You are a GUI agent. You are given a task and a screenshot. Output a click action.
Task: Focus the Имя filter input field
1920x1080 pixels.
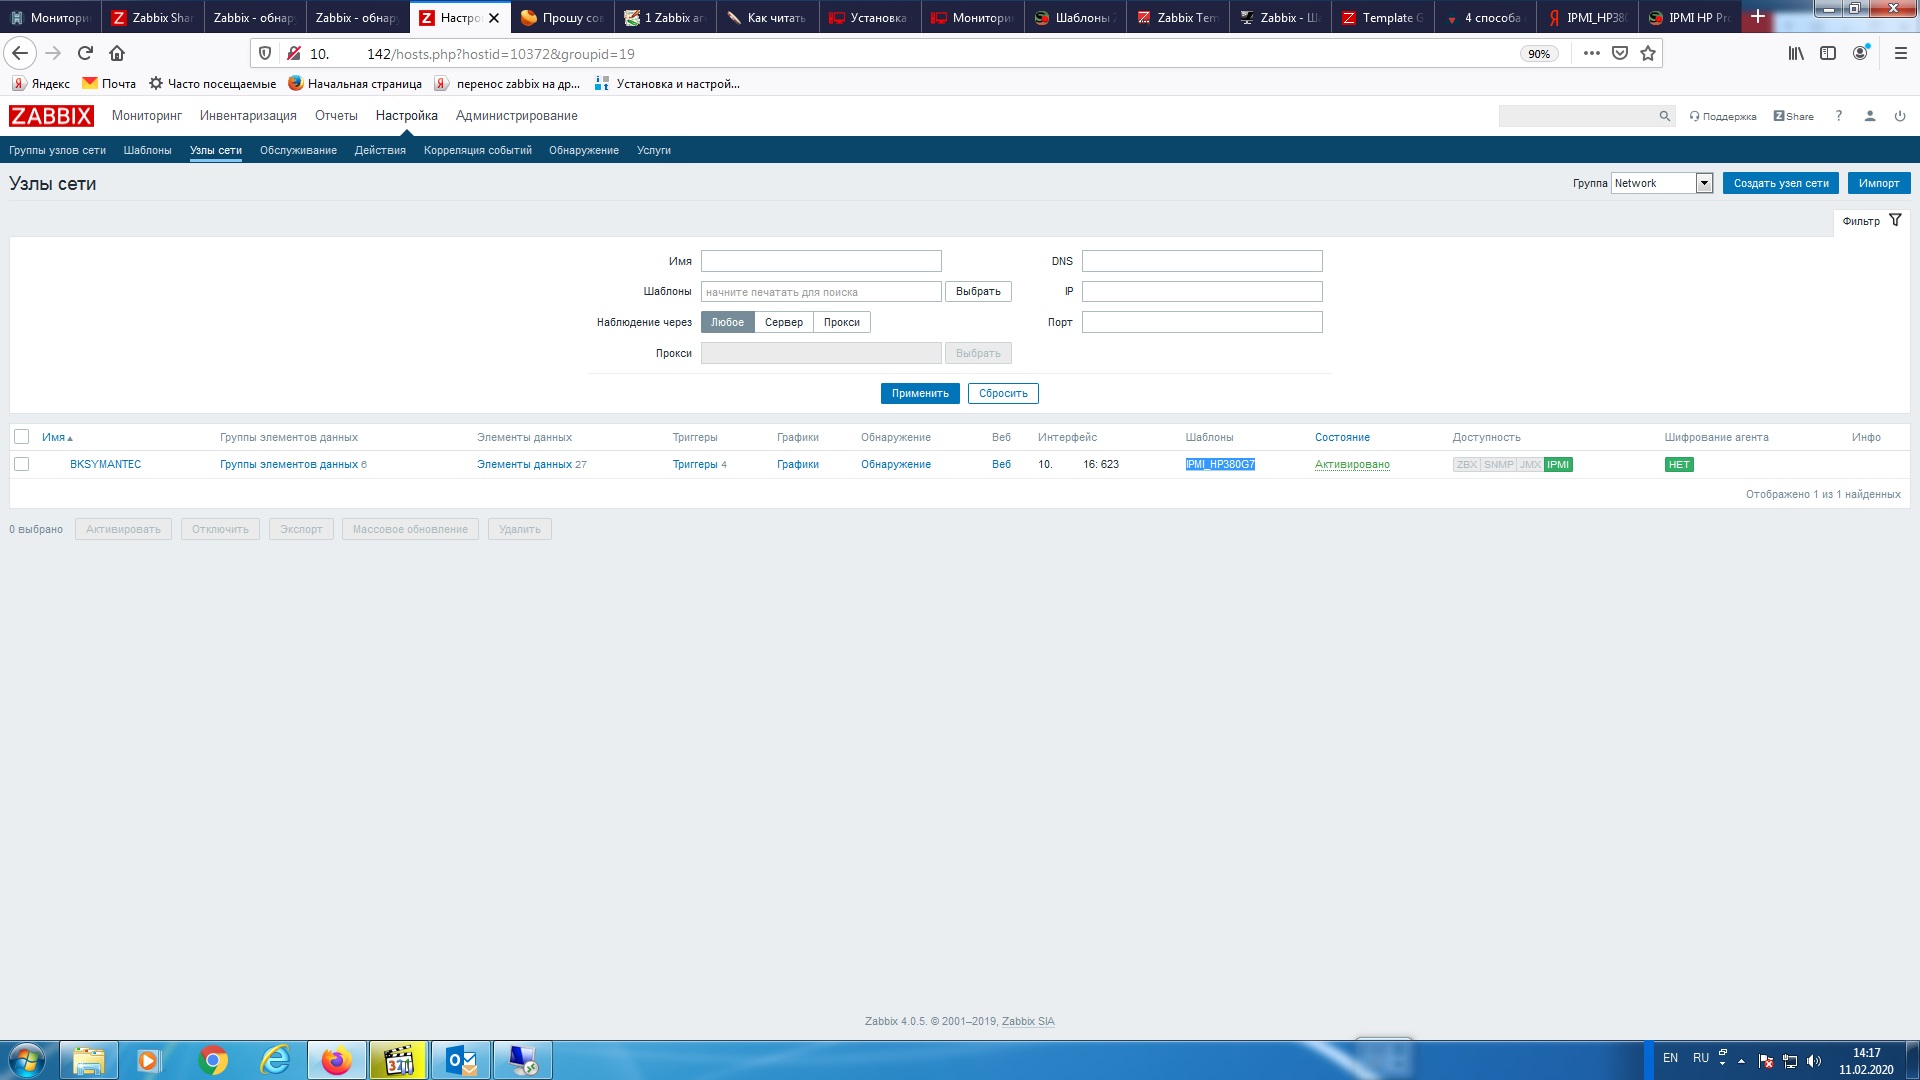pos(821,261)
